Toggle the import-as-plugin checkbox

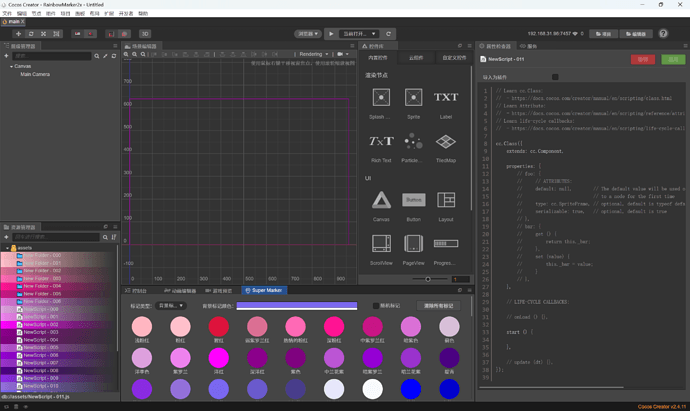pyautogui.click(x=555, y=77)
